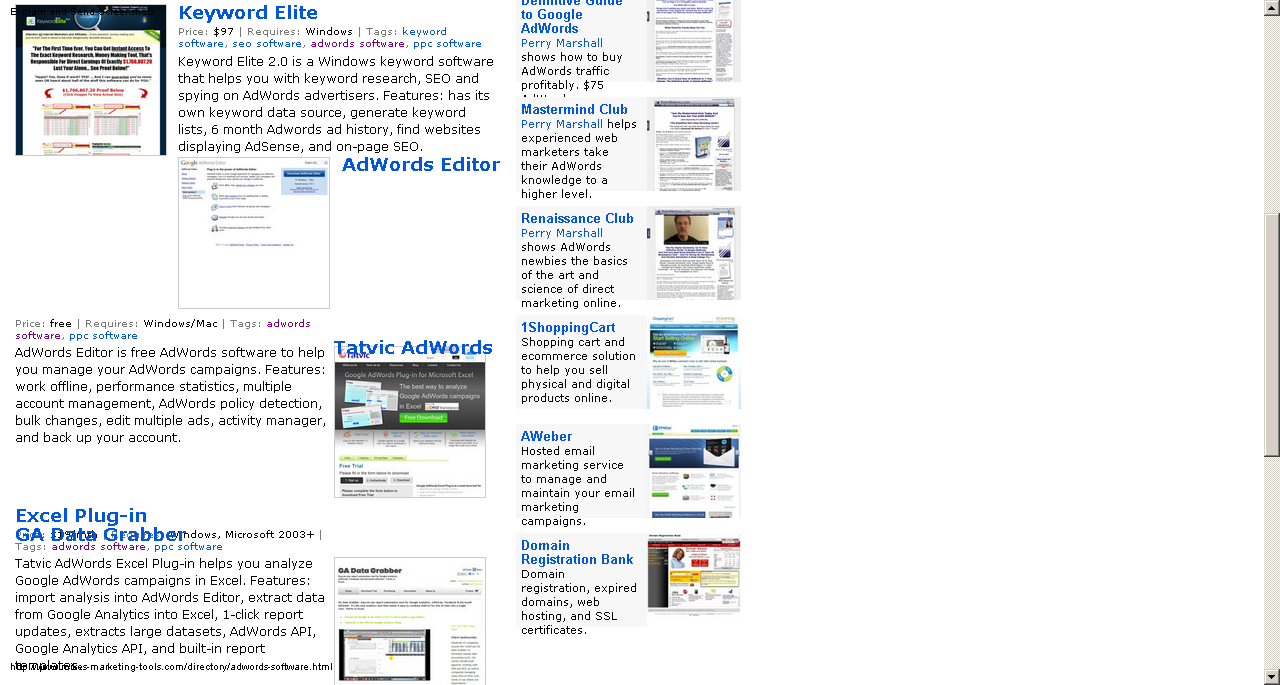This screenshot has height=685, width=1280.
Task: Open the AWeber link
Action: (547, 437)
